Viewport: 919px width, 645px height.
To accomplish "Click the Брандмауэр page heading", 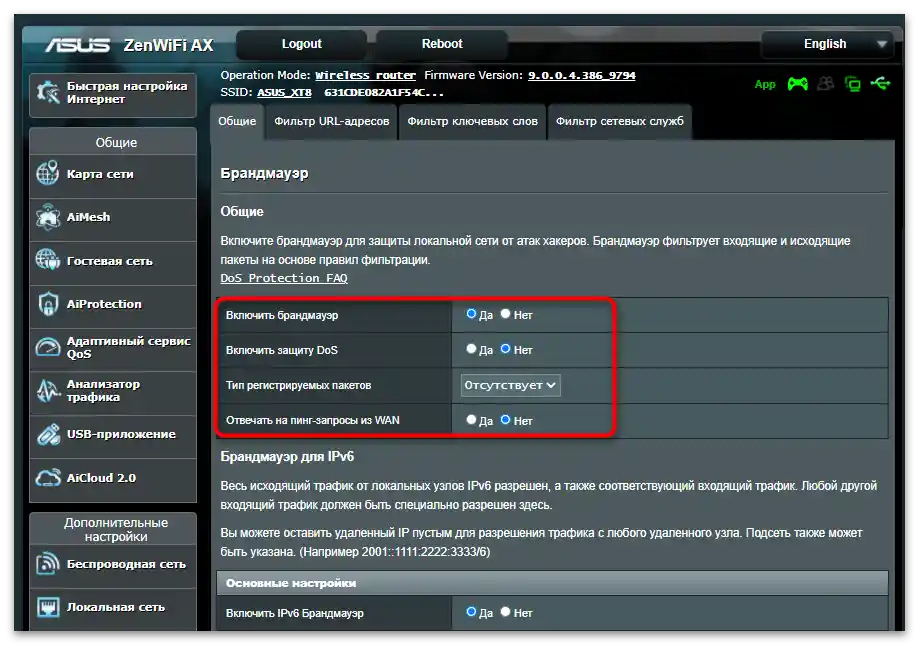I will (264, 173).
